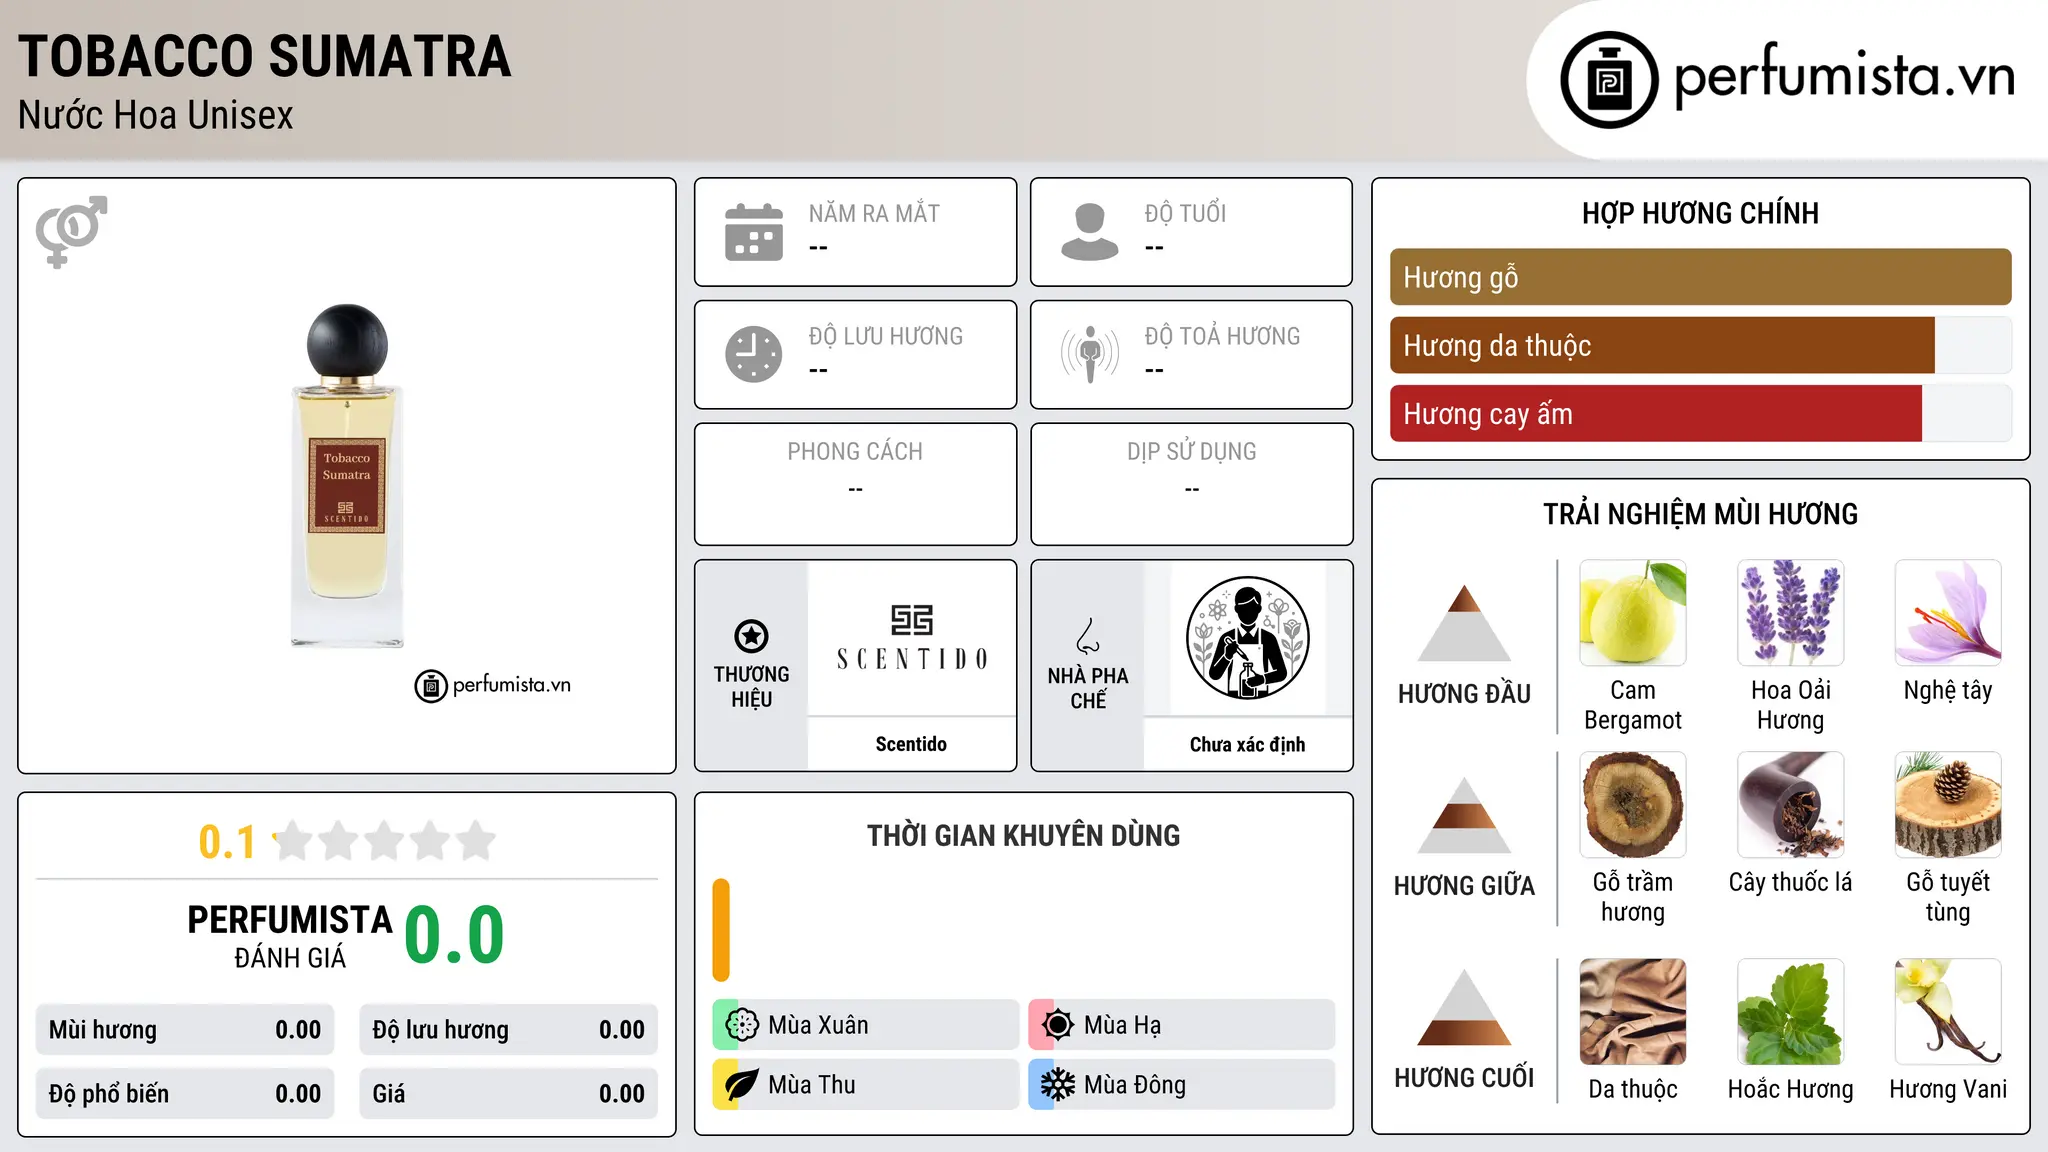Click the Cam Bergamot note image

(1633, 613)
